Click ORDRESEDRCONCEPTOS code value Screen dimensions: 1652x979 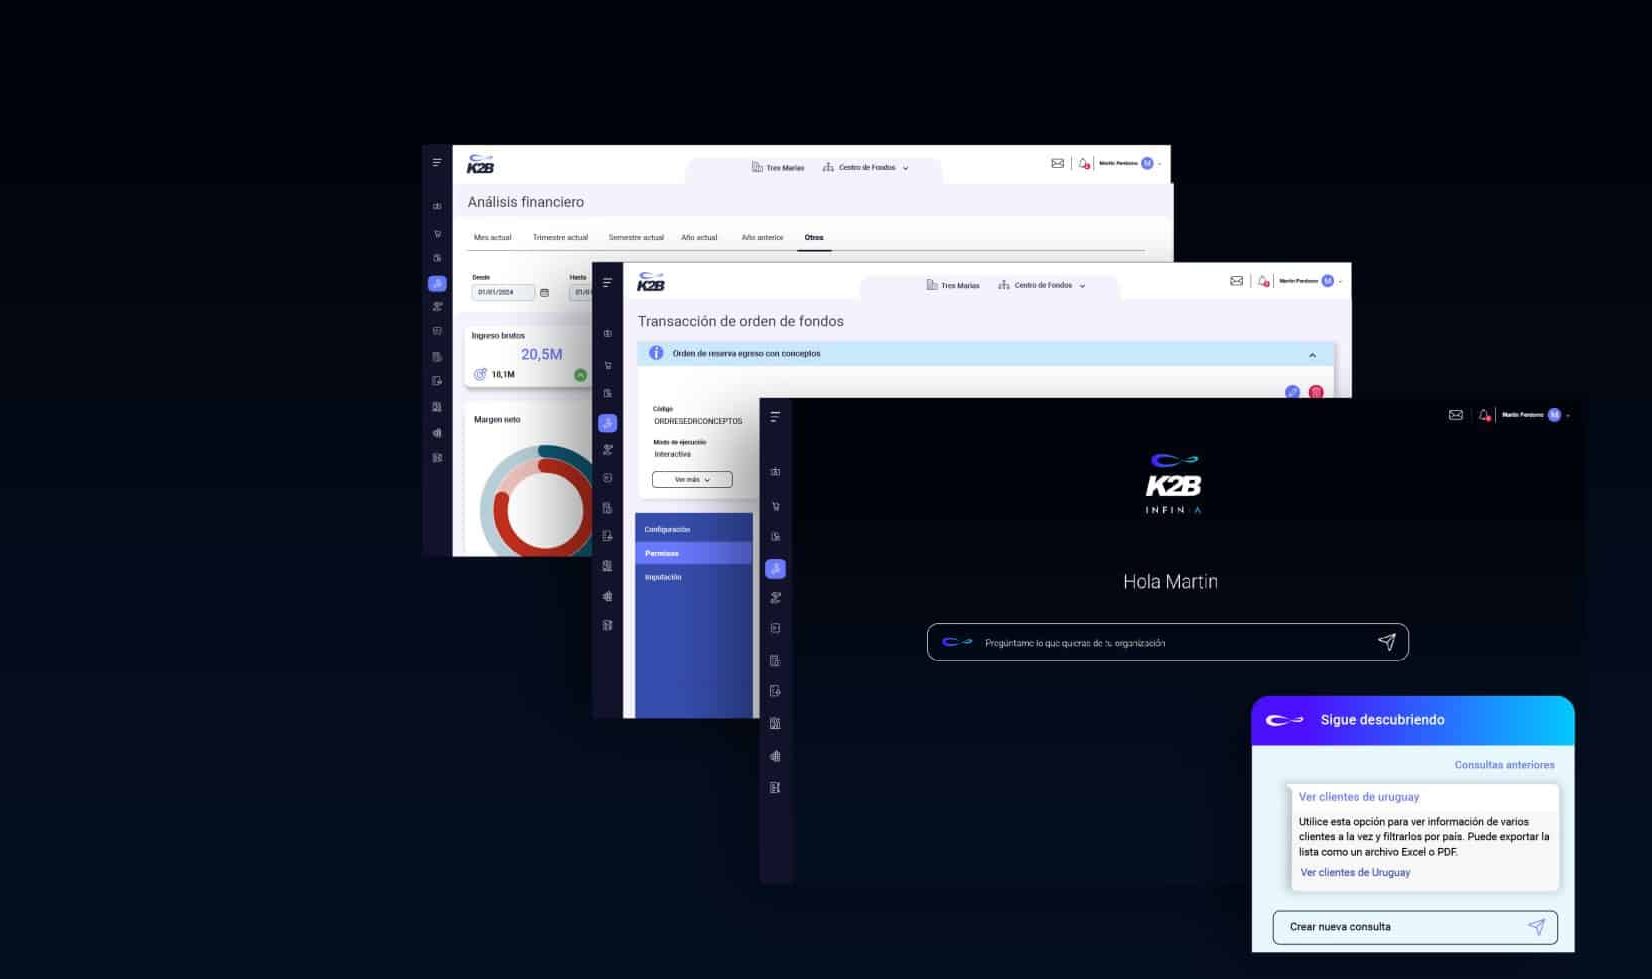pyautogui.click(x=698, y=421)
